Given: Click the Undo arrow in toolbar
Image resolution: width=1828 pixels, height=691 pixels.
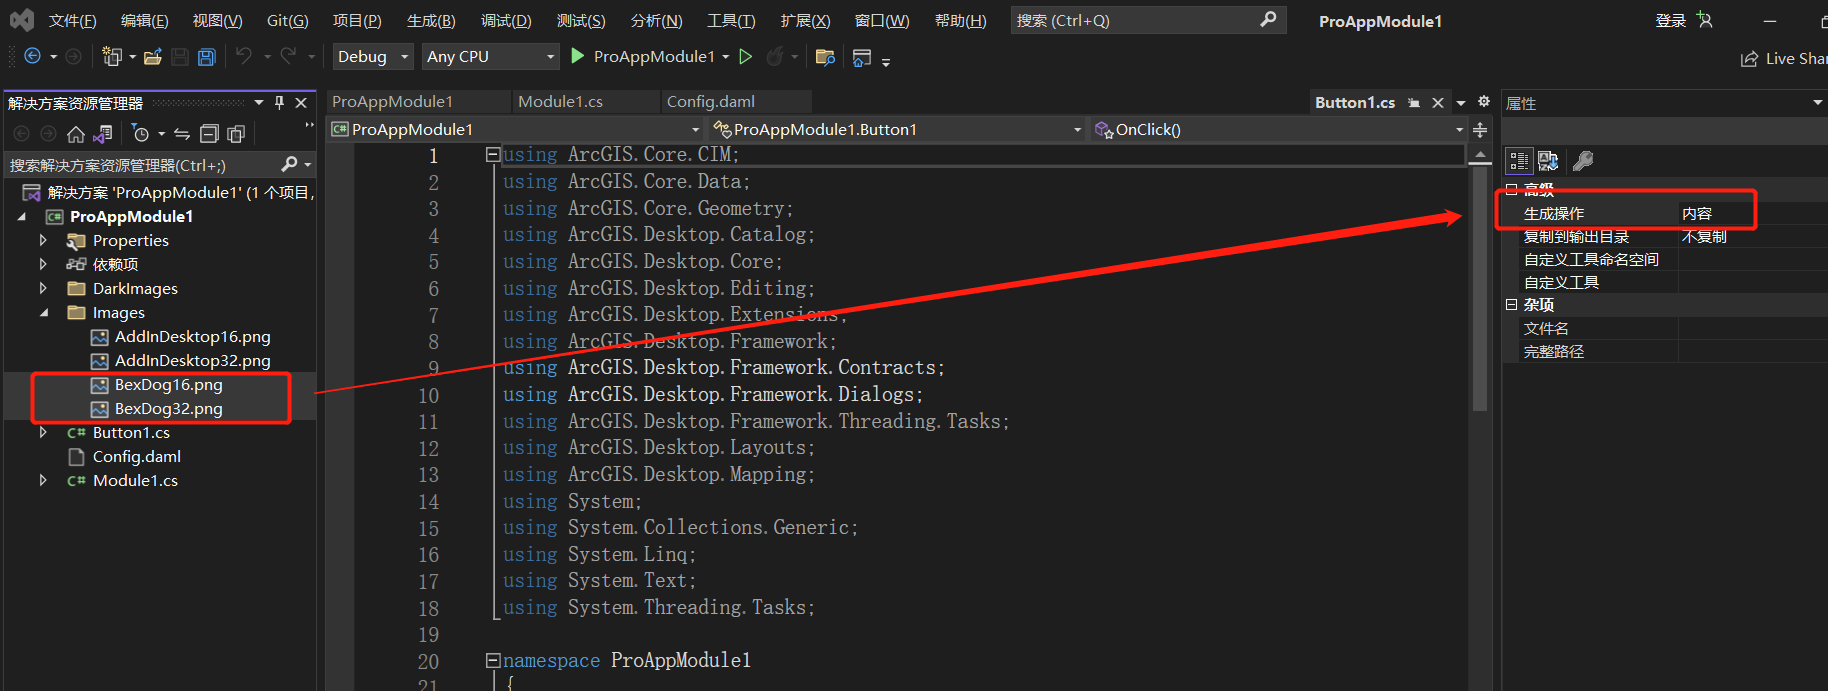Looking at the screenshot, I should [244, 56].
